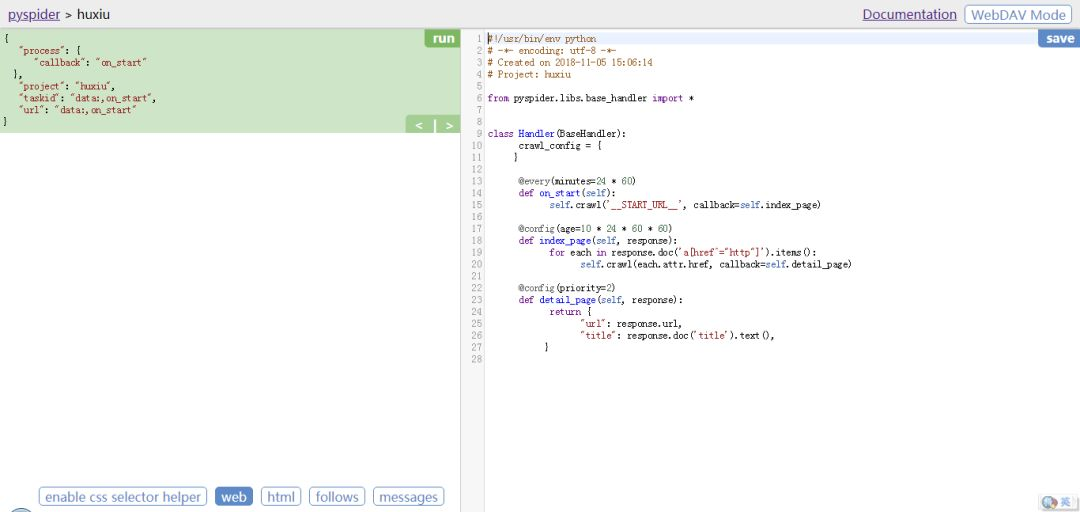Image resolution: width=1080 pixels, height=512 pixels.
Task: Click the encoding utf-8 comment line
Action: [552, 50]
